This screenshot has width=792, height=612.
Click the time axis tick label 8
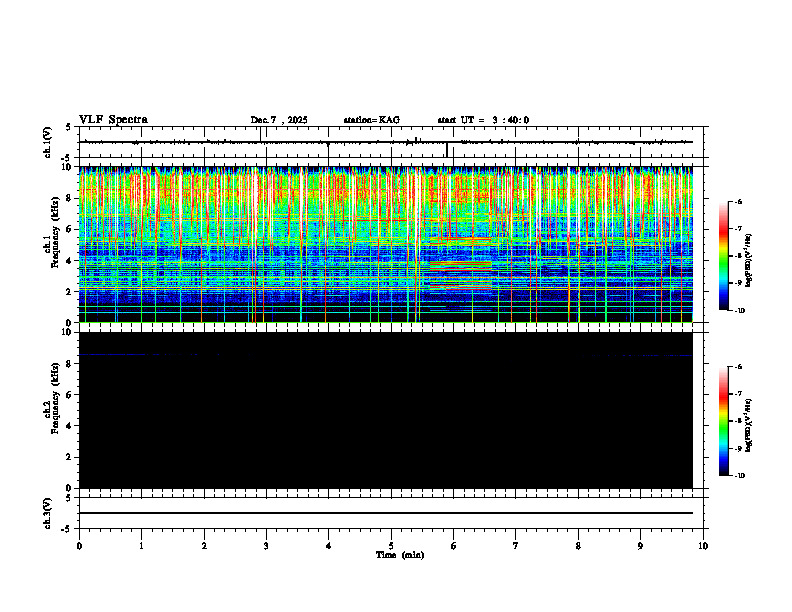click(x=578, y=546)
